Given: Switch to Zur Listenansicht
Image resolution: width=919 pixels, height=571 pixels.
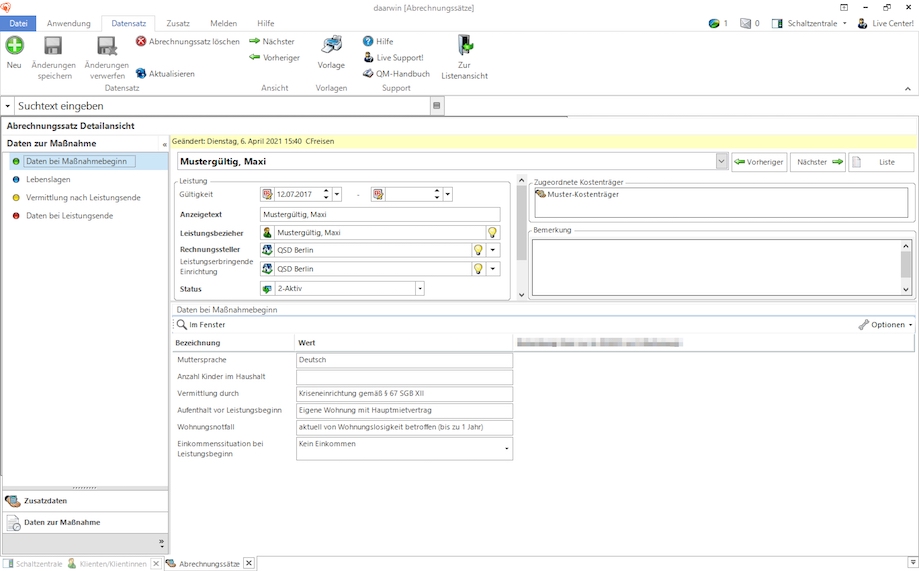Looking at the screenshot, I should (x=464, y=57).
